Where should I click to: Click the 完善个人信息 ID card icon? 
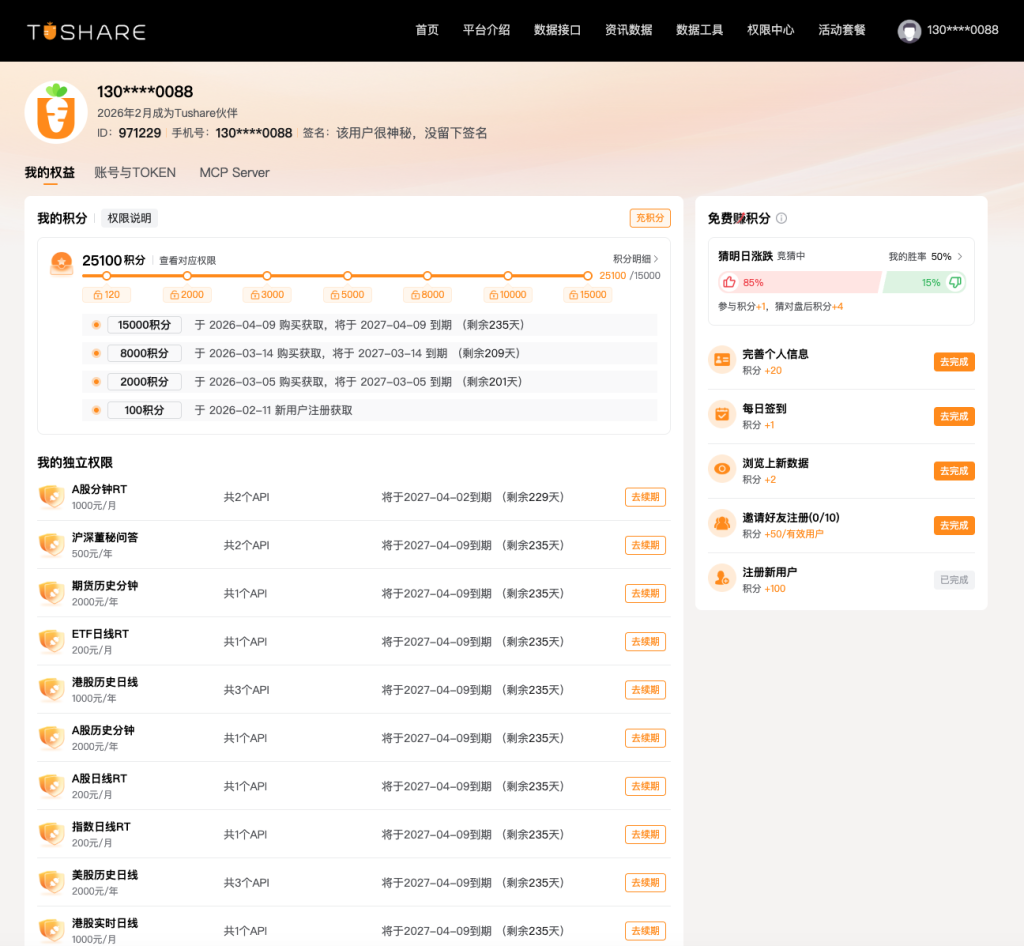722,360
